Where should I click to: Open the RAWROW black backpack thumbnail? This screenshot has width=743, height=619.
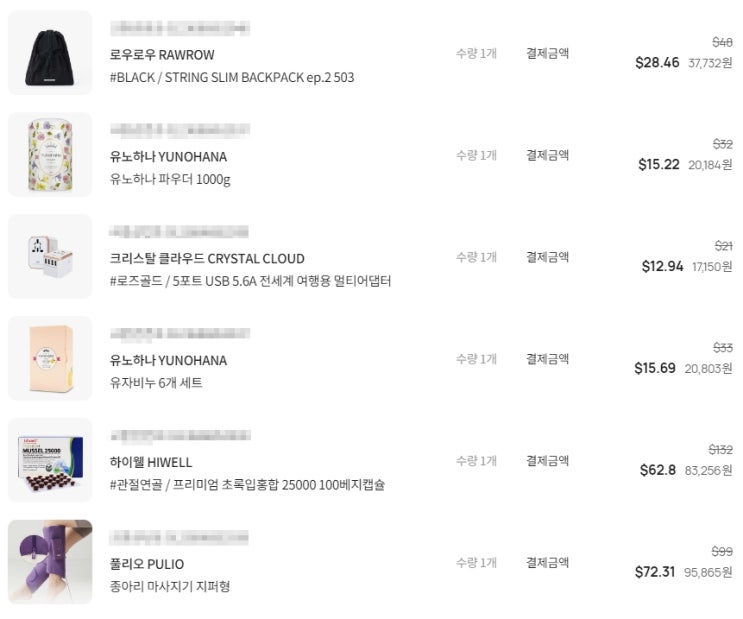(x=50, y=53)
